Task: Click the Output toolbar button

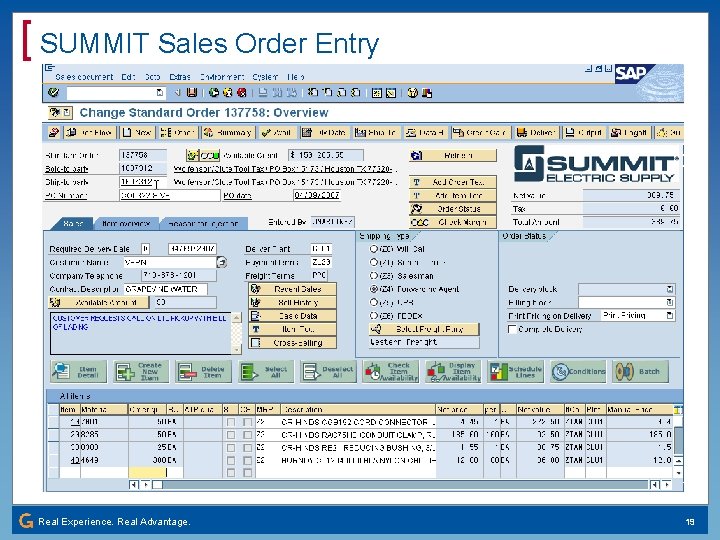Action: pos(584,133)
